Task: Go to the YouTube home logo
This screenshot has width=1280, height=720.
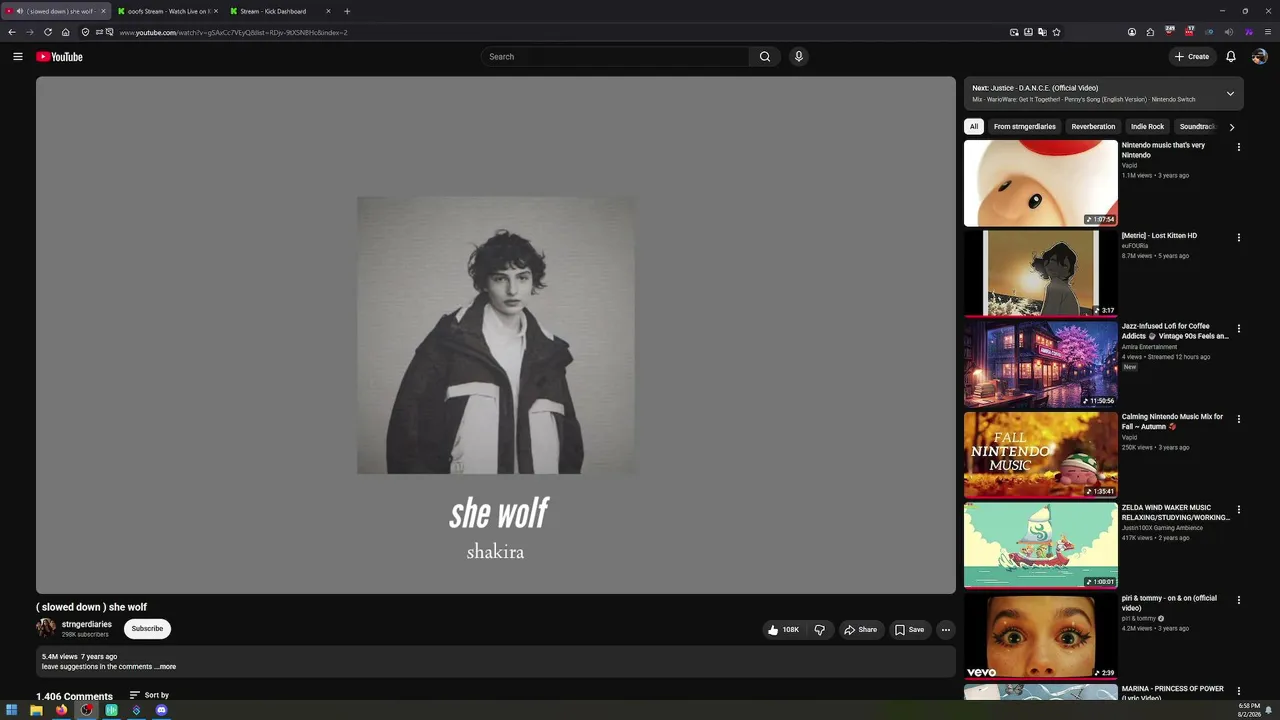Action: pos(59,57)
